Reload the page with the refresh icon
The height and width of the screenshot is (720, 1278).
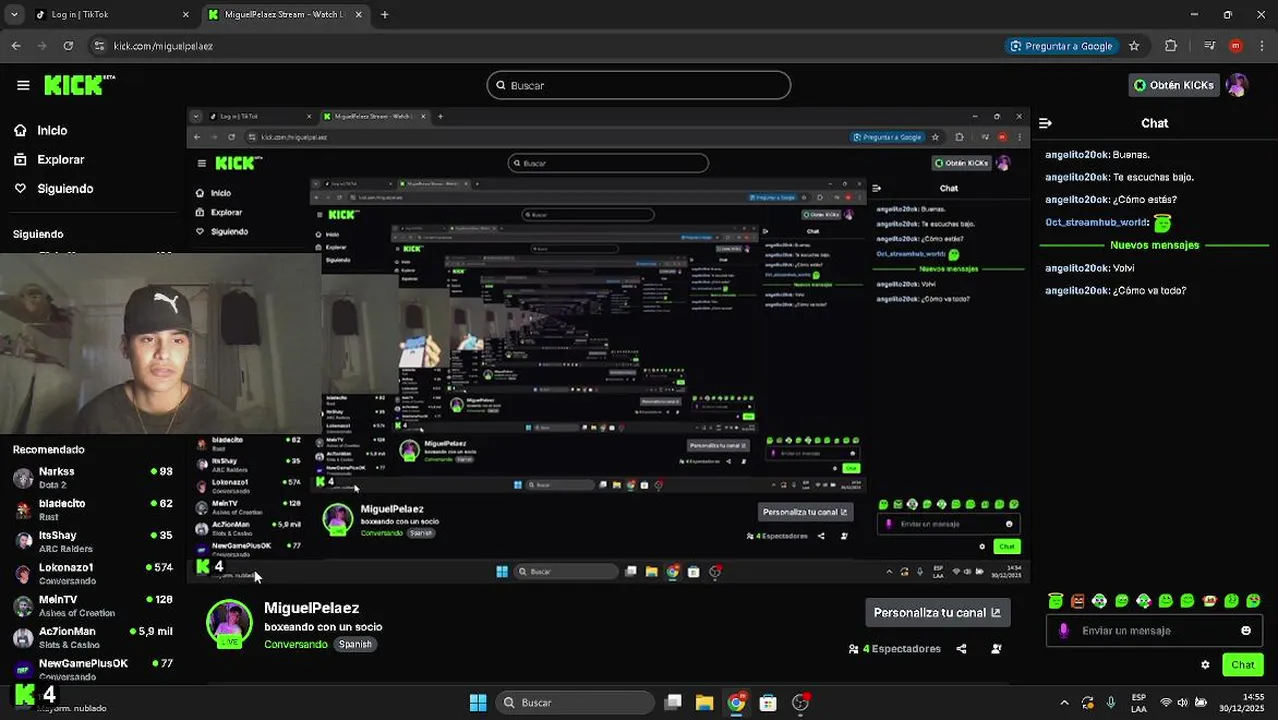(x=68, y=46)
